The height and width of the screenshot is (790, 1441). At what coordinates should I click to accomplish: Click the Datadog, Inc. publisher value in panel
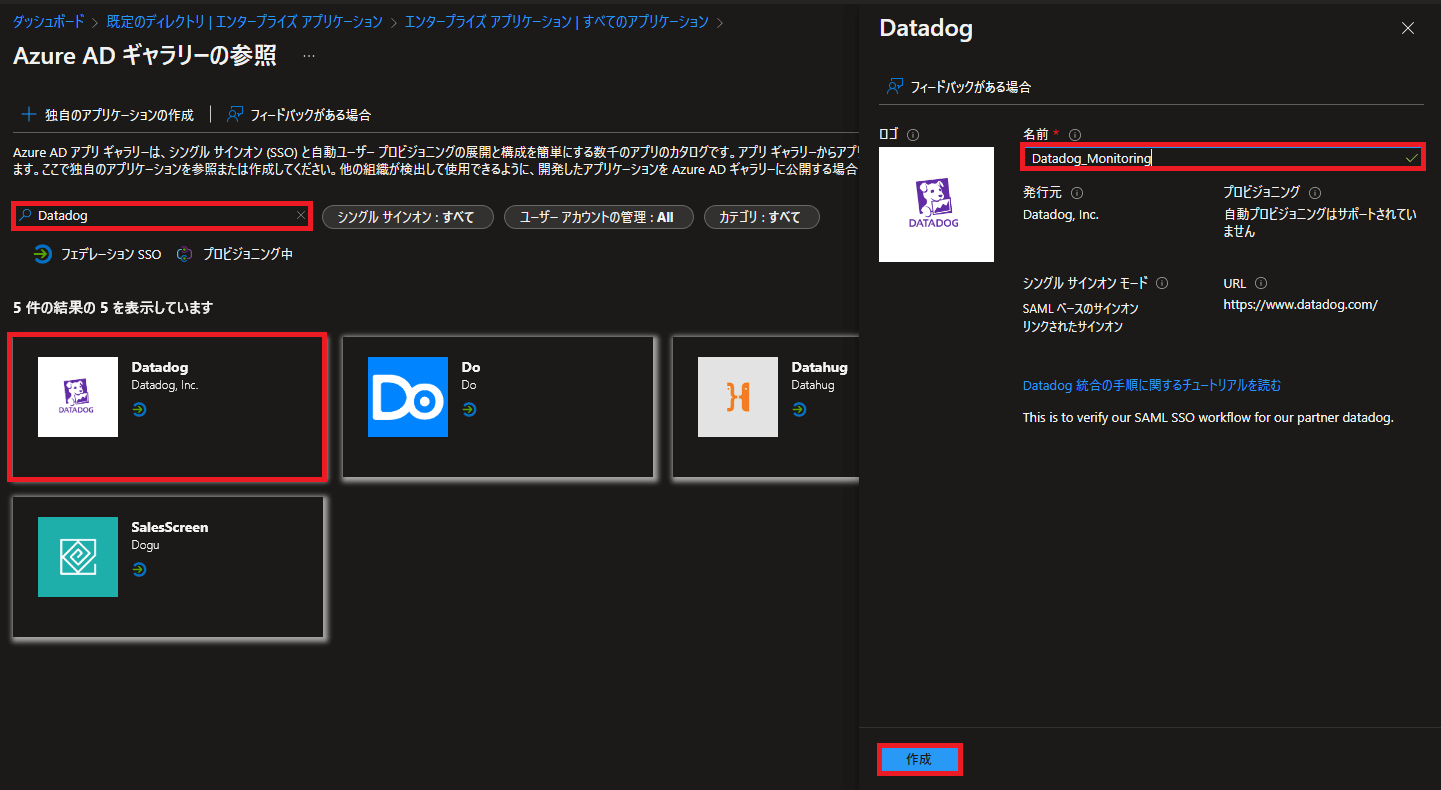(x=1061, y=214)
